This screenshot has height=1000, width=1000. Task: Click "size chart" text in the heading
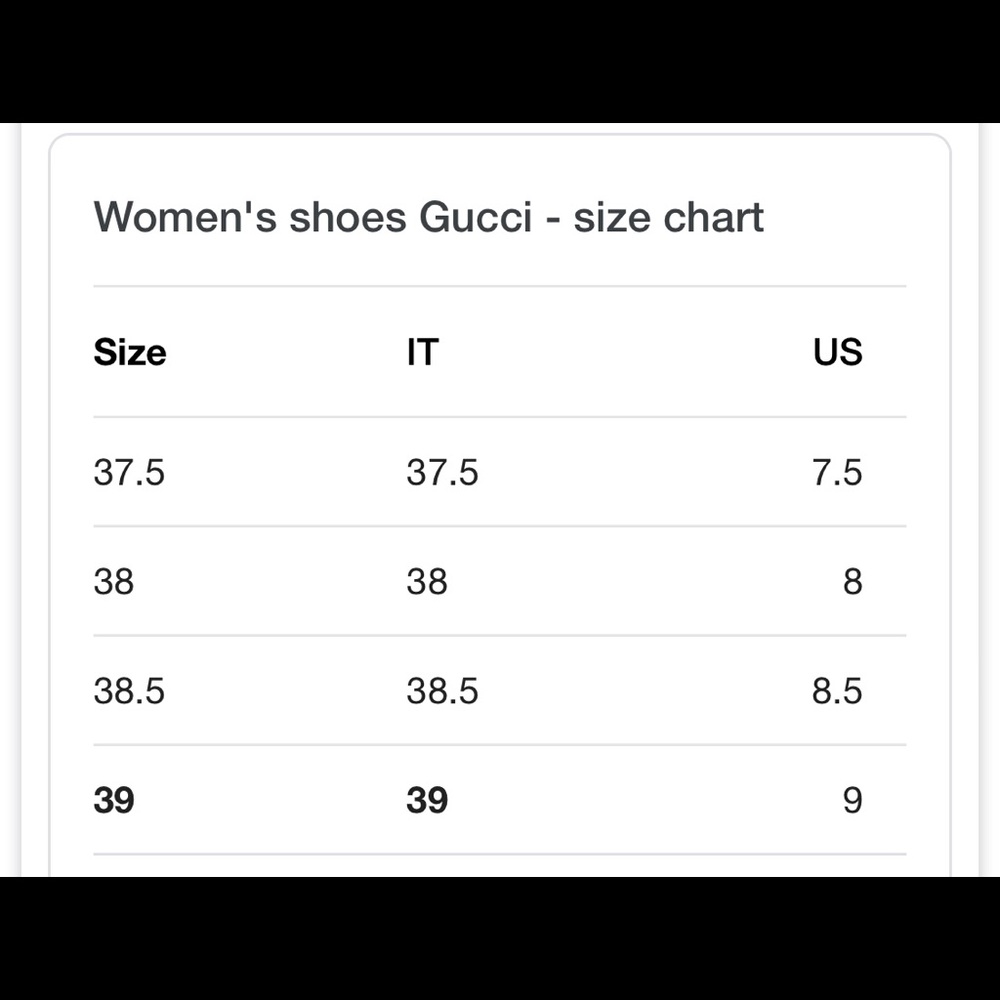tap(668, 217)
